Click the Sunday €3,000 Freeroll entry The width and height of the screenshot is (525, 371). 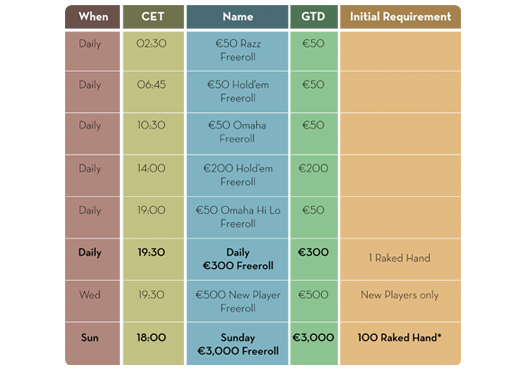coord(237,344)
